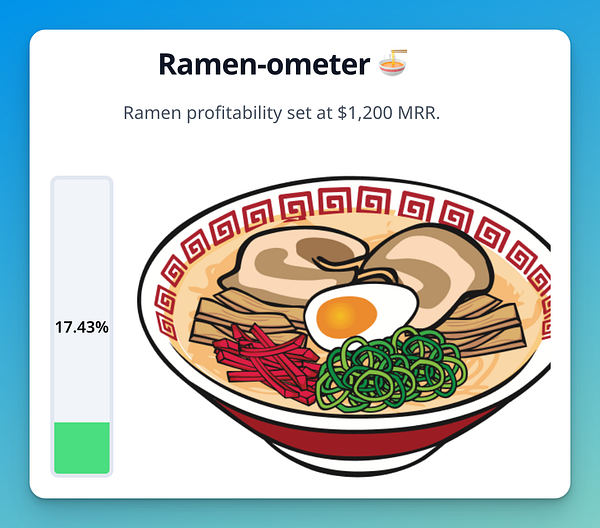The width and height of the screenshot is (600, 528).
Task: Click the ramen bowl emoji beside title
Action: pyautogui.click(x=393, y=63)
